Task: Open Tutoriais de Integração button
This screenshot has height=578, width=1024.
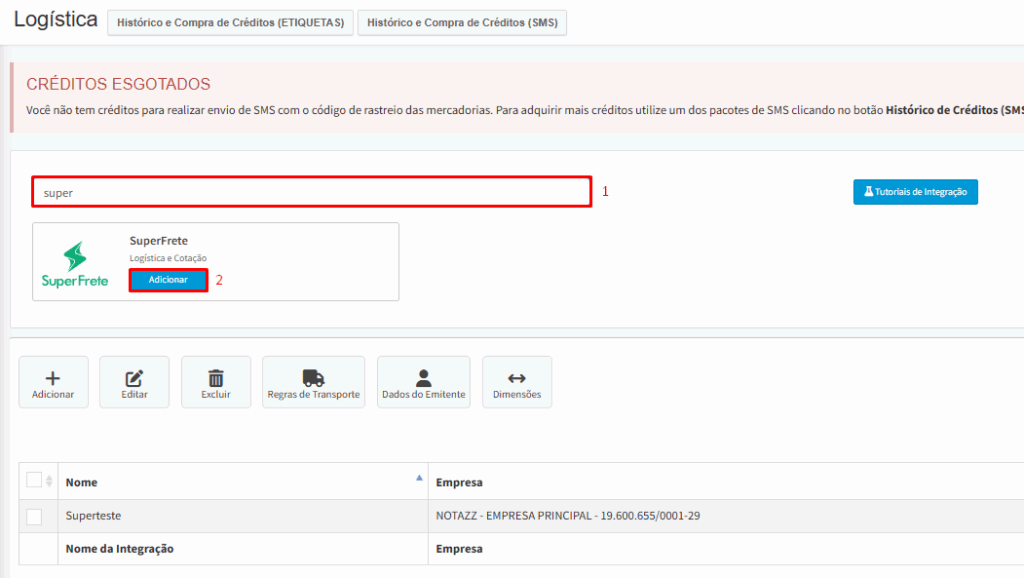Action: tap(915, 192)
